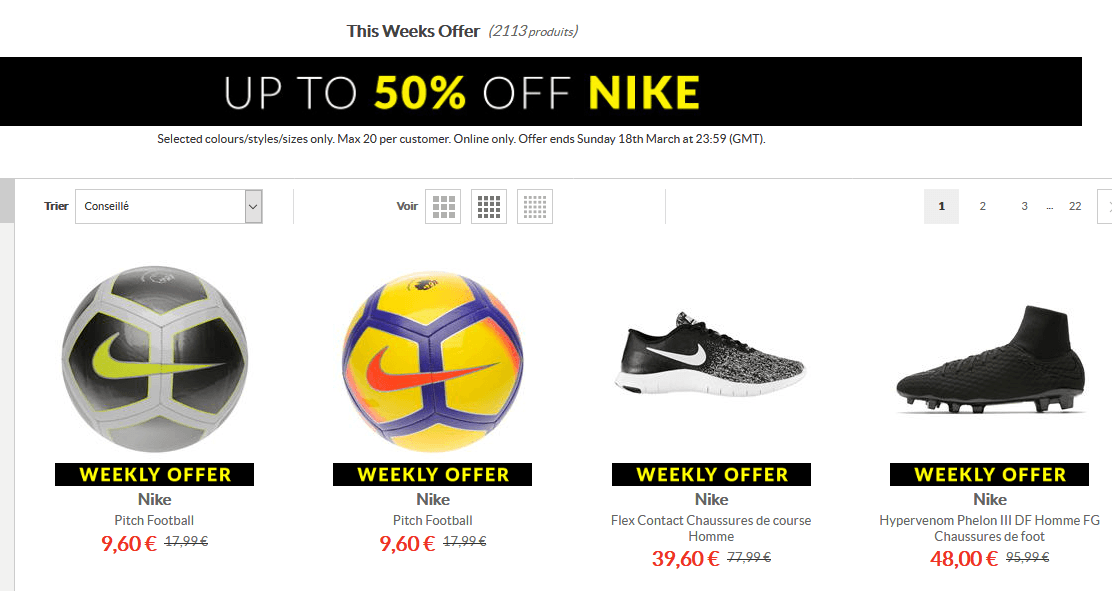
Task: Select the current page indicator 1
Action: pos(941,206)
